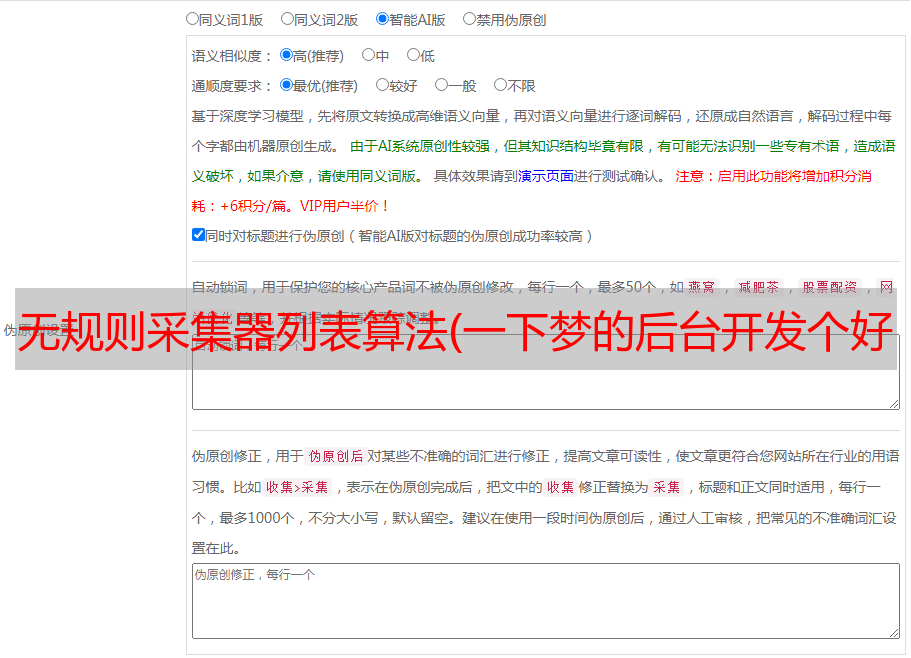Click green text 由于AI系统原创性较强
Screen dimensions: 911x658
420,146
